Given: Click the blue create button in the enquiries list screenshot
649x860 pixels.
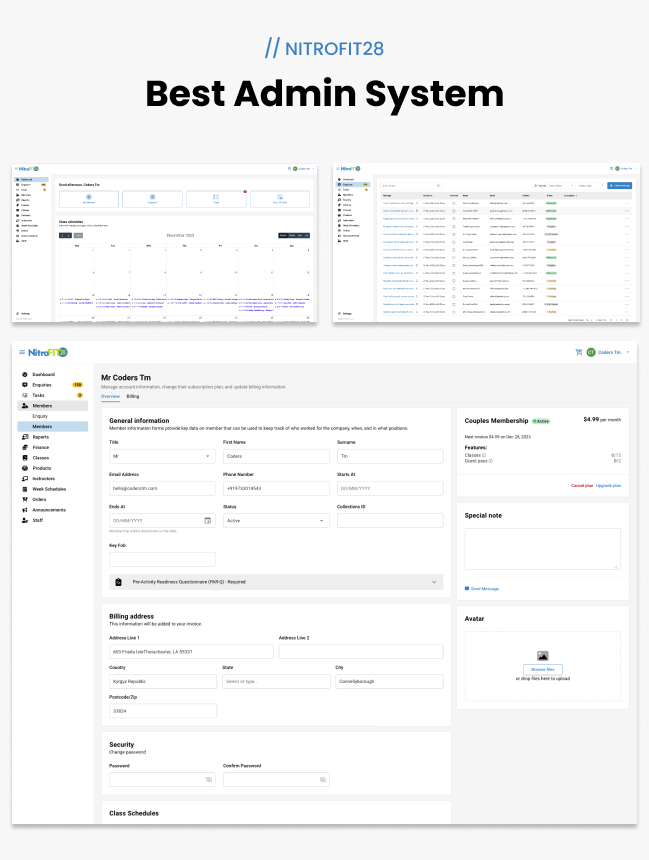Looking at the screenshot, I should click(619, 185).
